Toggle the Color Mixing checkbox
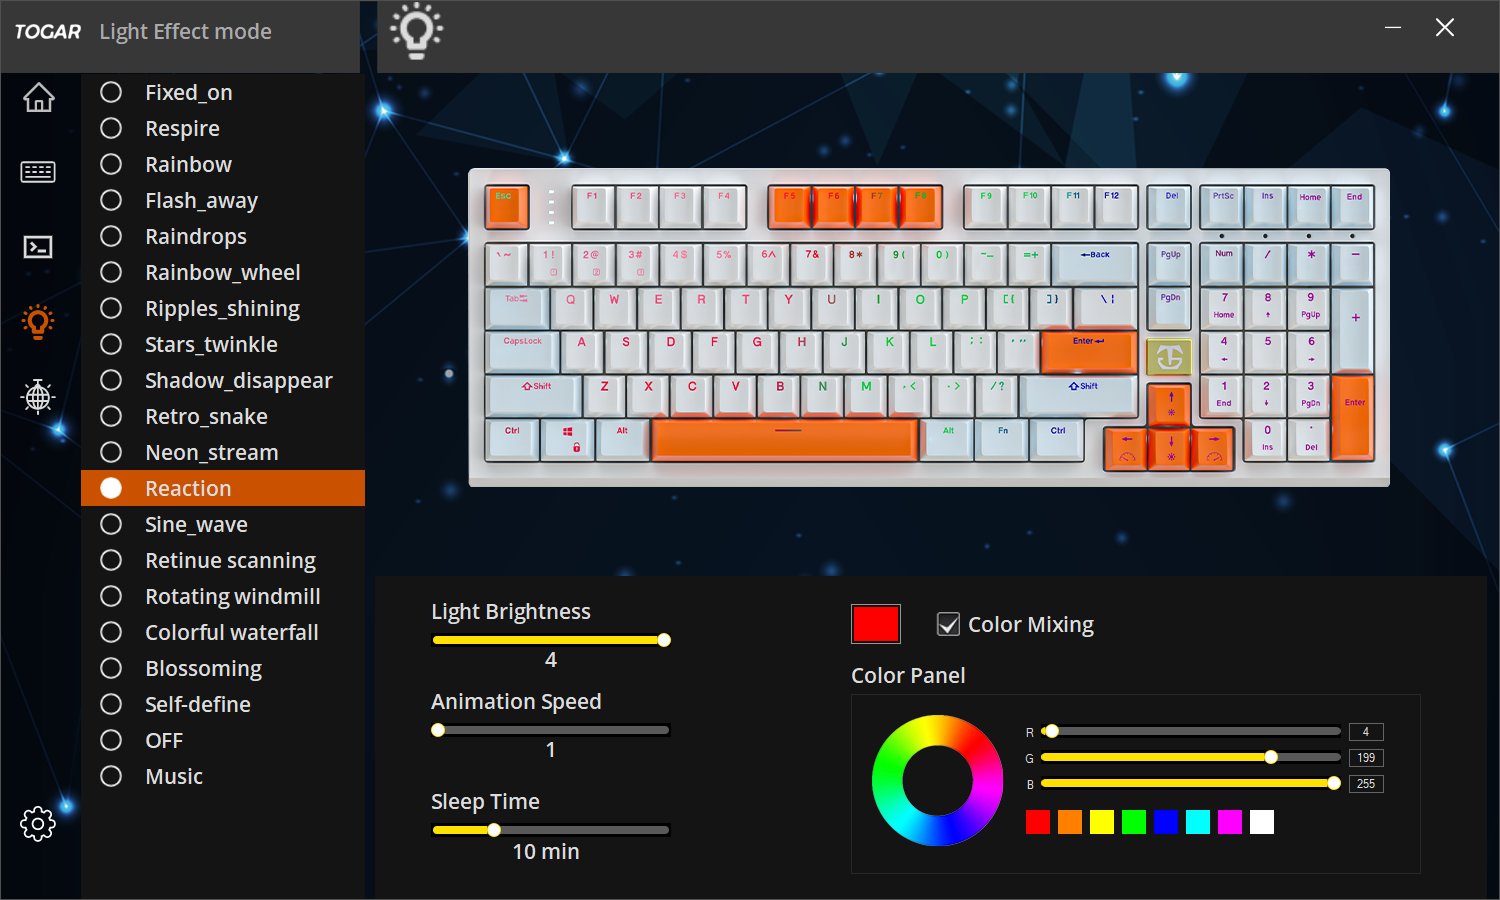1500x900 pixels. [948, 624]
